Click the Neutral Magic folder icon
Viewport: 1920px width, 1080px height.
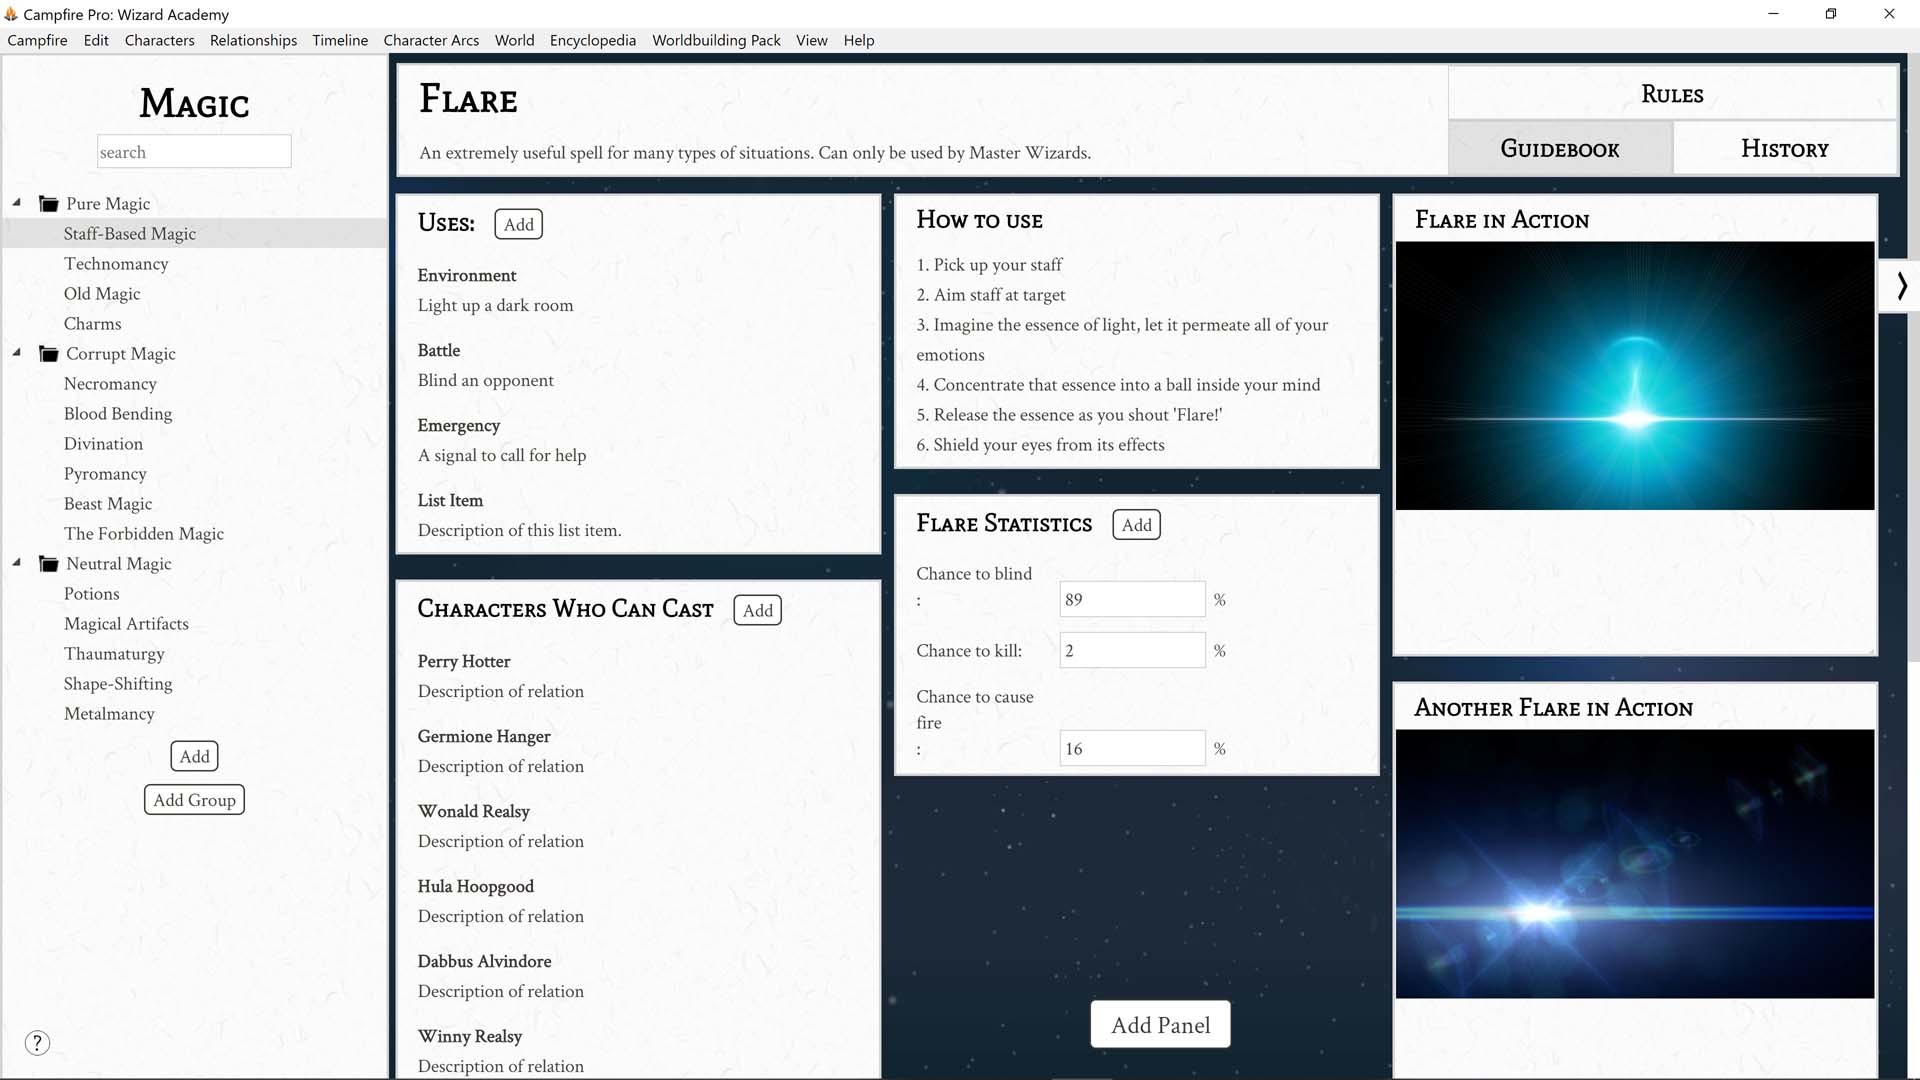(48, 564)
